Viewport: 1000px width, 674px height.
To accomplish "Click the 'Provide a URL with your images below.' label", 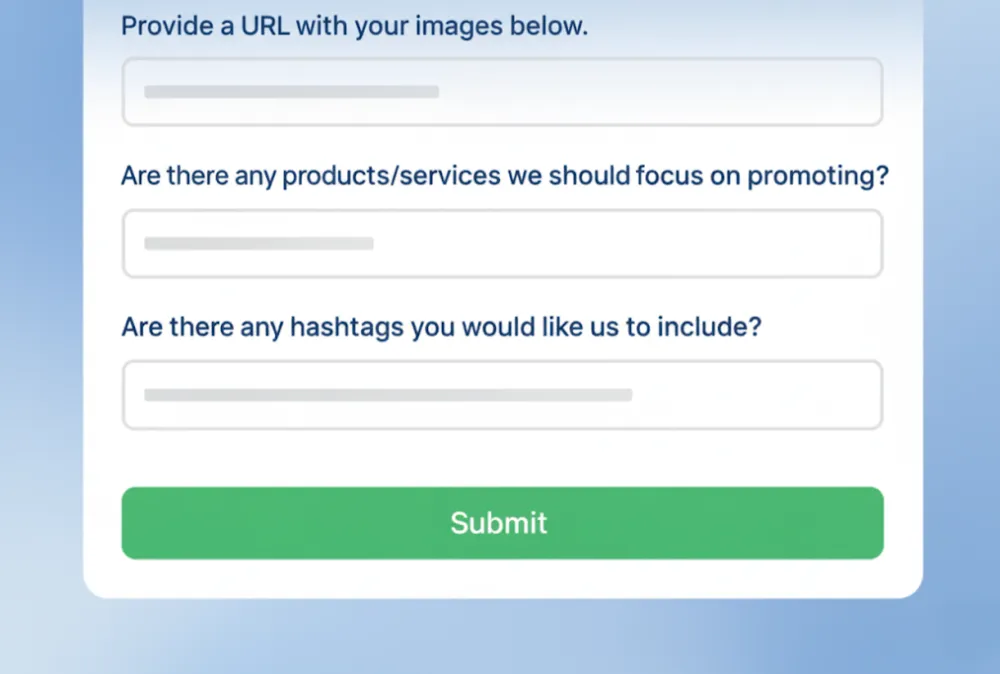I will [x=355, y=26].
